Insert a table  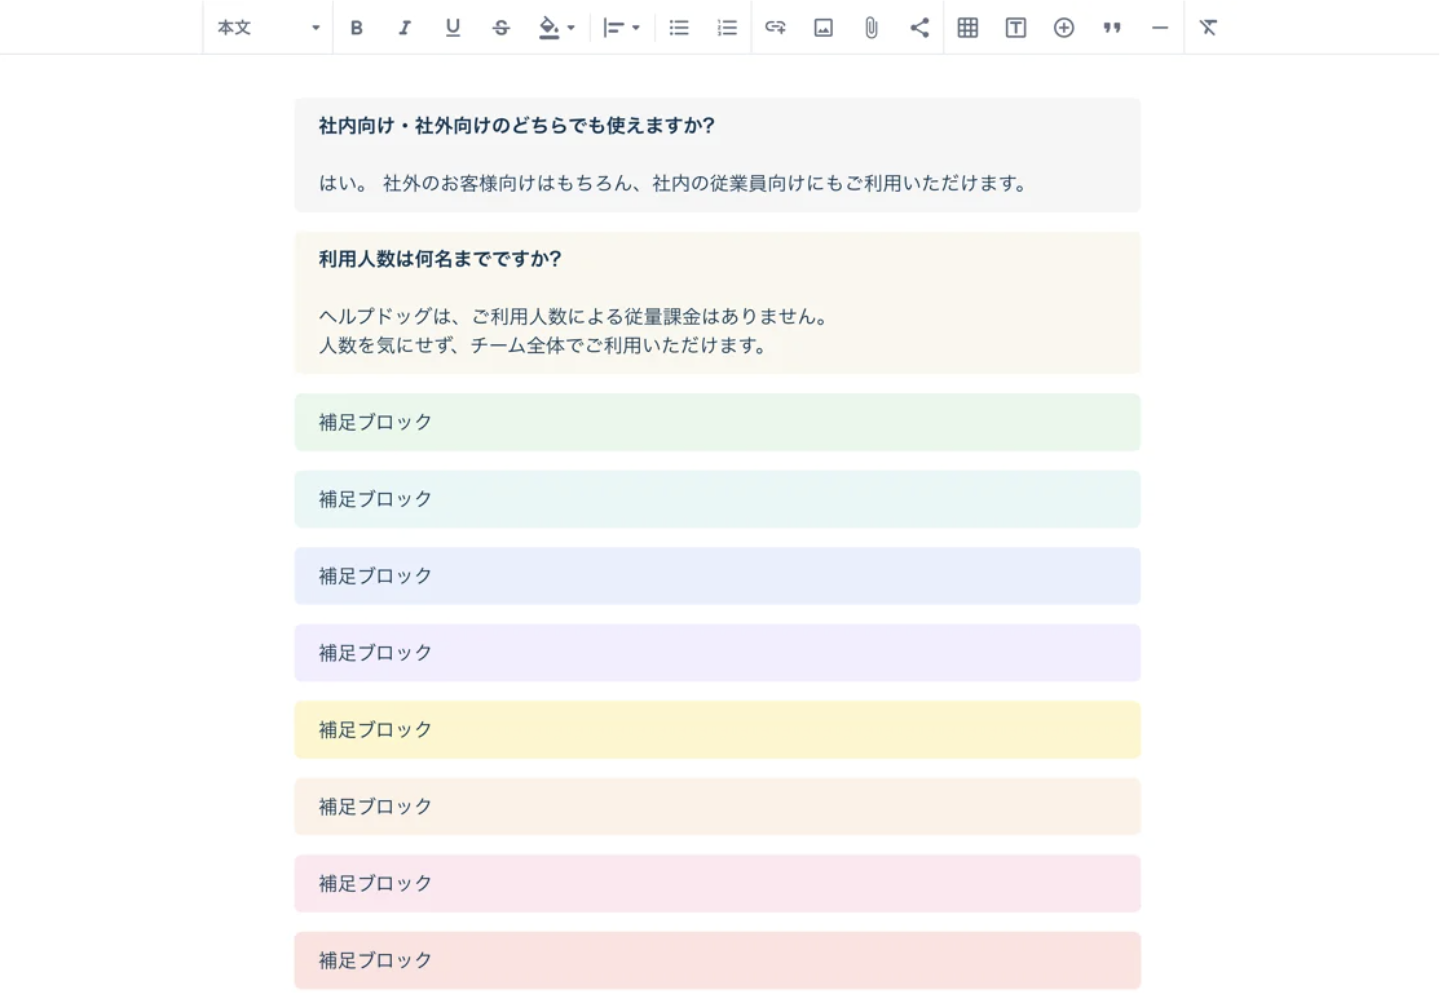[x=967, y=28]
